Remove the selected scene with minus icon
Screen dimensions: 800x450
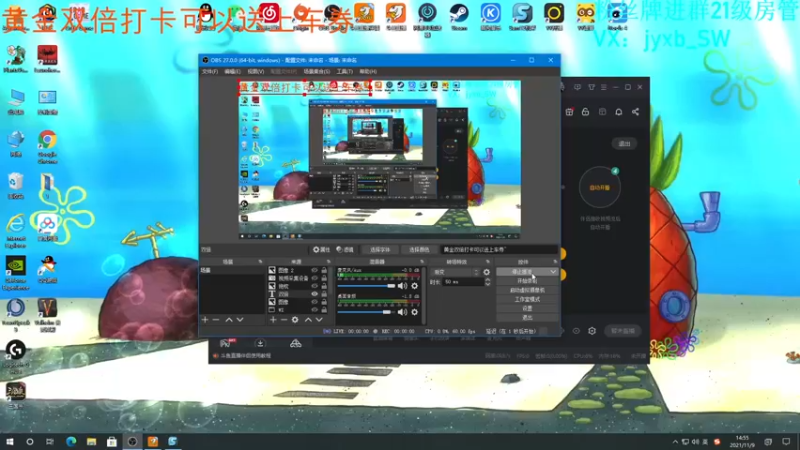pyautogui.click(x=216, y=320)
